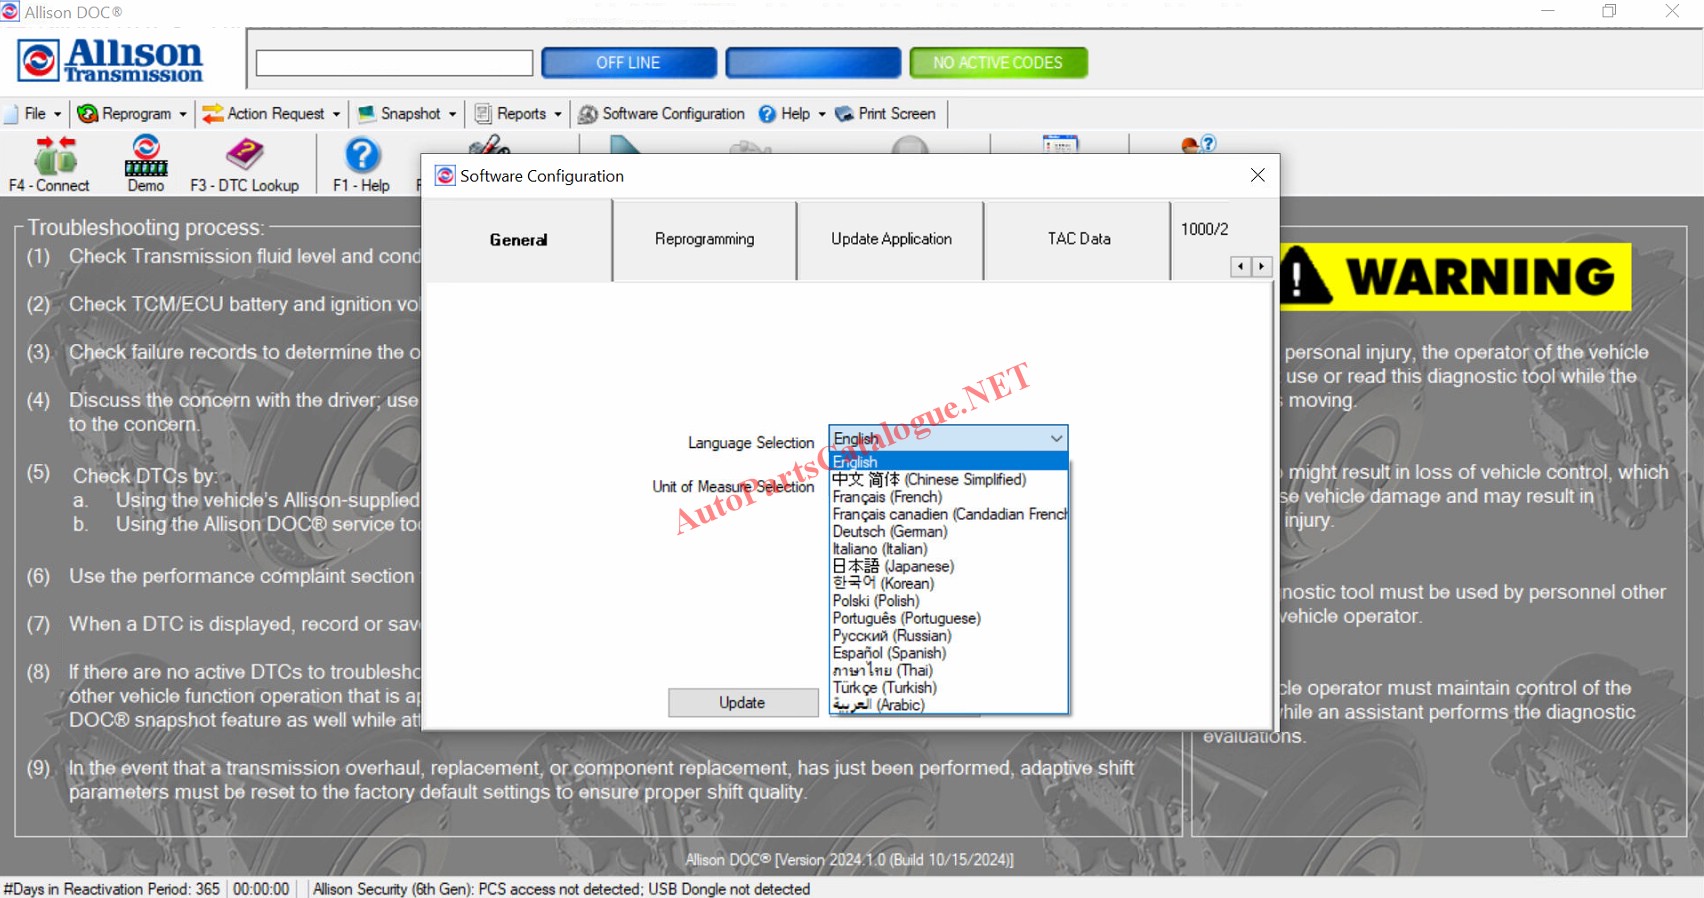This screenshot has height=898, width=1704.
Task: Expand the Snapshot dropdown menu
Action: pos(407,114)
